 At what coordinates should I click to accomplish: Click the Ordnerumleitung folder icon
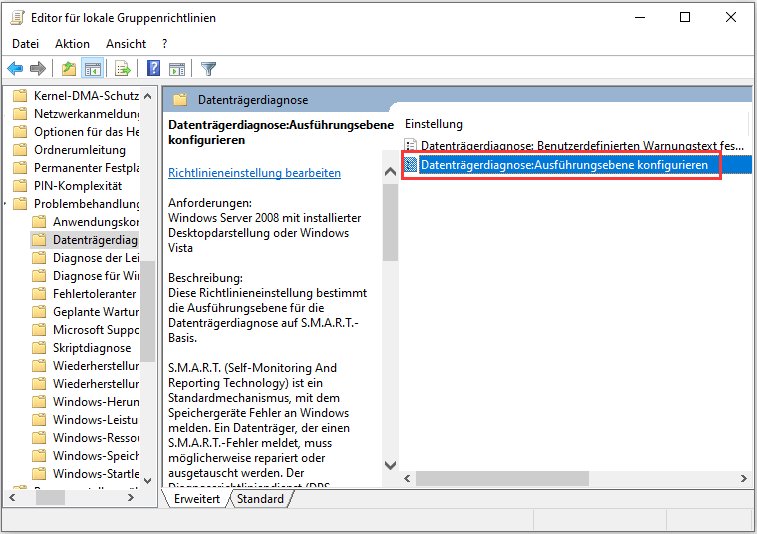(20, 150)
